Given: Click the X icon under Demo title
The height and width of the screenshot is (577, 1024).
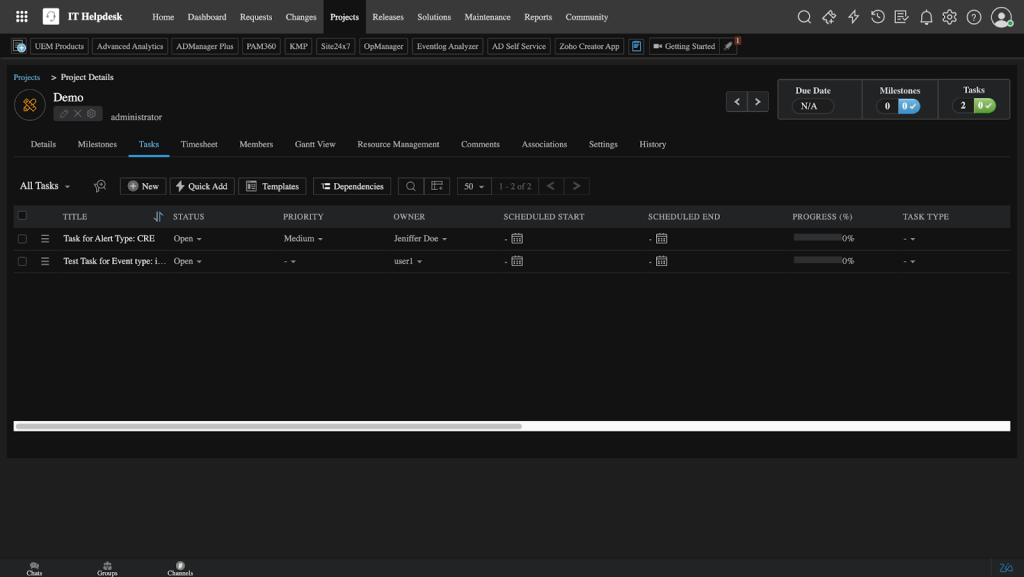Looking at the screenshot, I should click(78, 114).
